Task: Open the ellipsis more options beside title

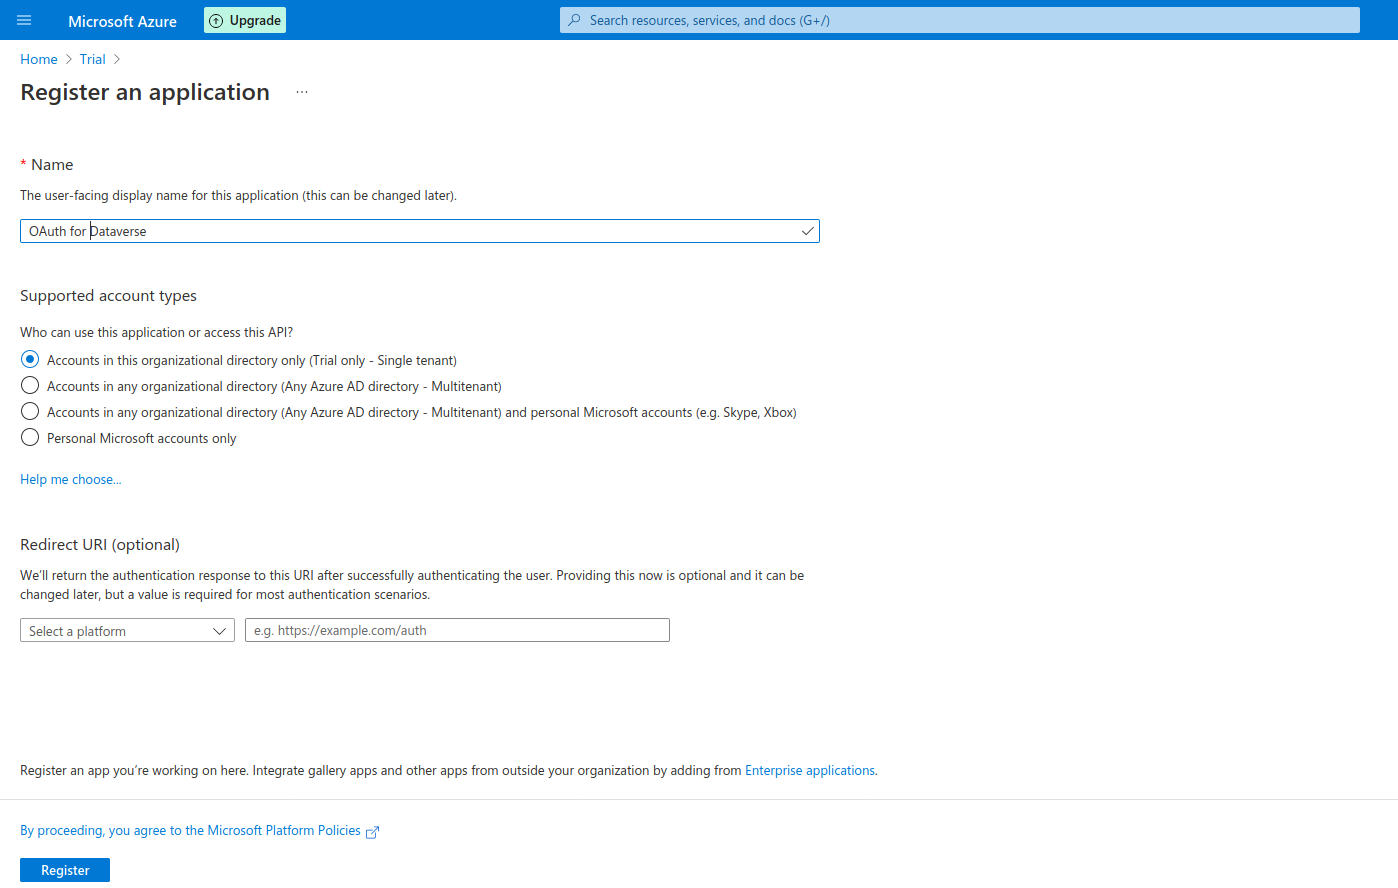Action: point(302,92)
